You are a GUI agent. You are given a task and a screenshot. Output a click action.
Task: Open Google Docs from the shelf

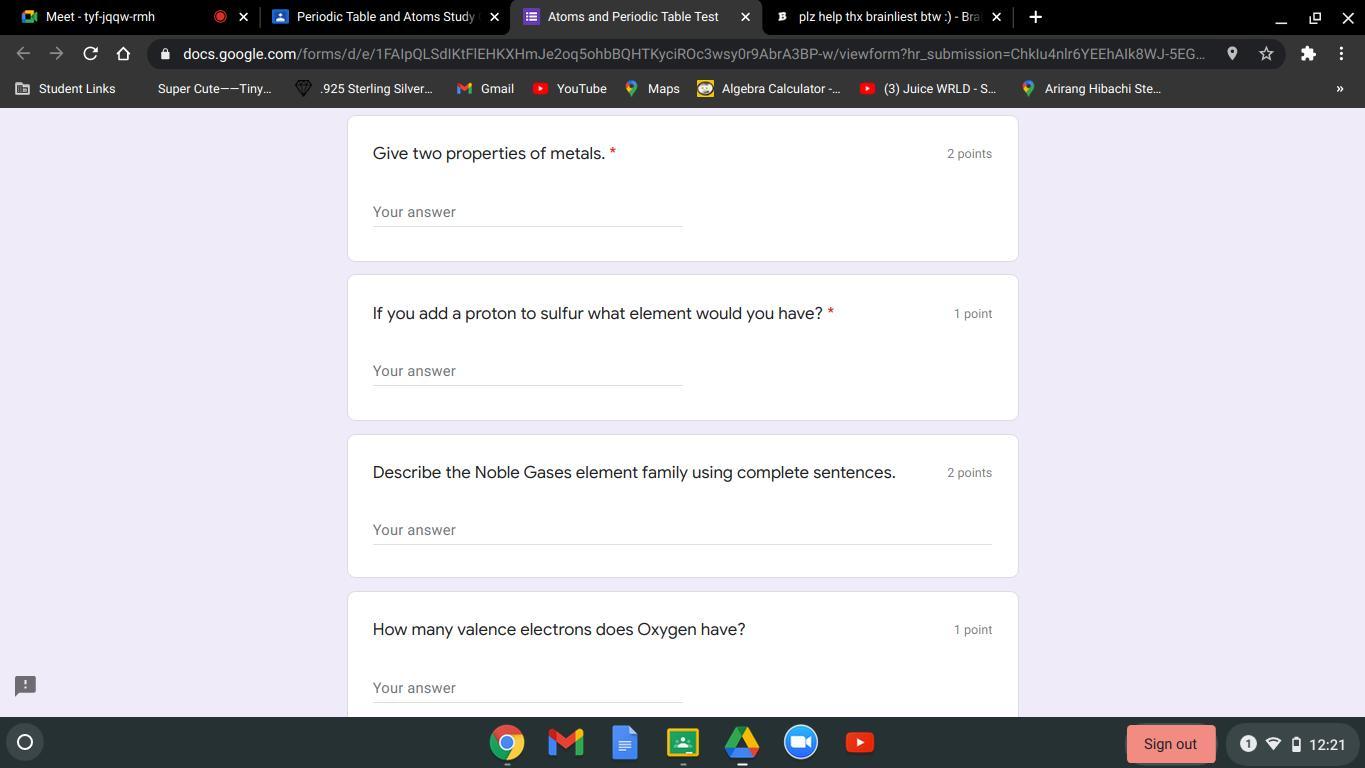click(x=625, y=742)
